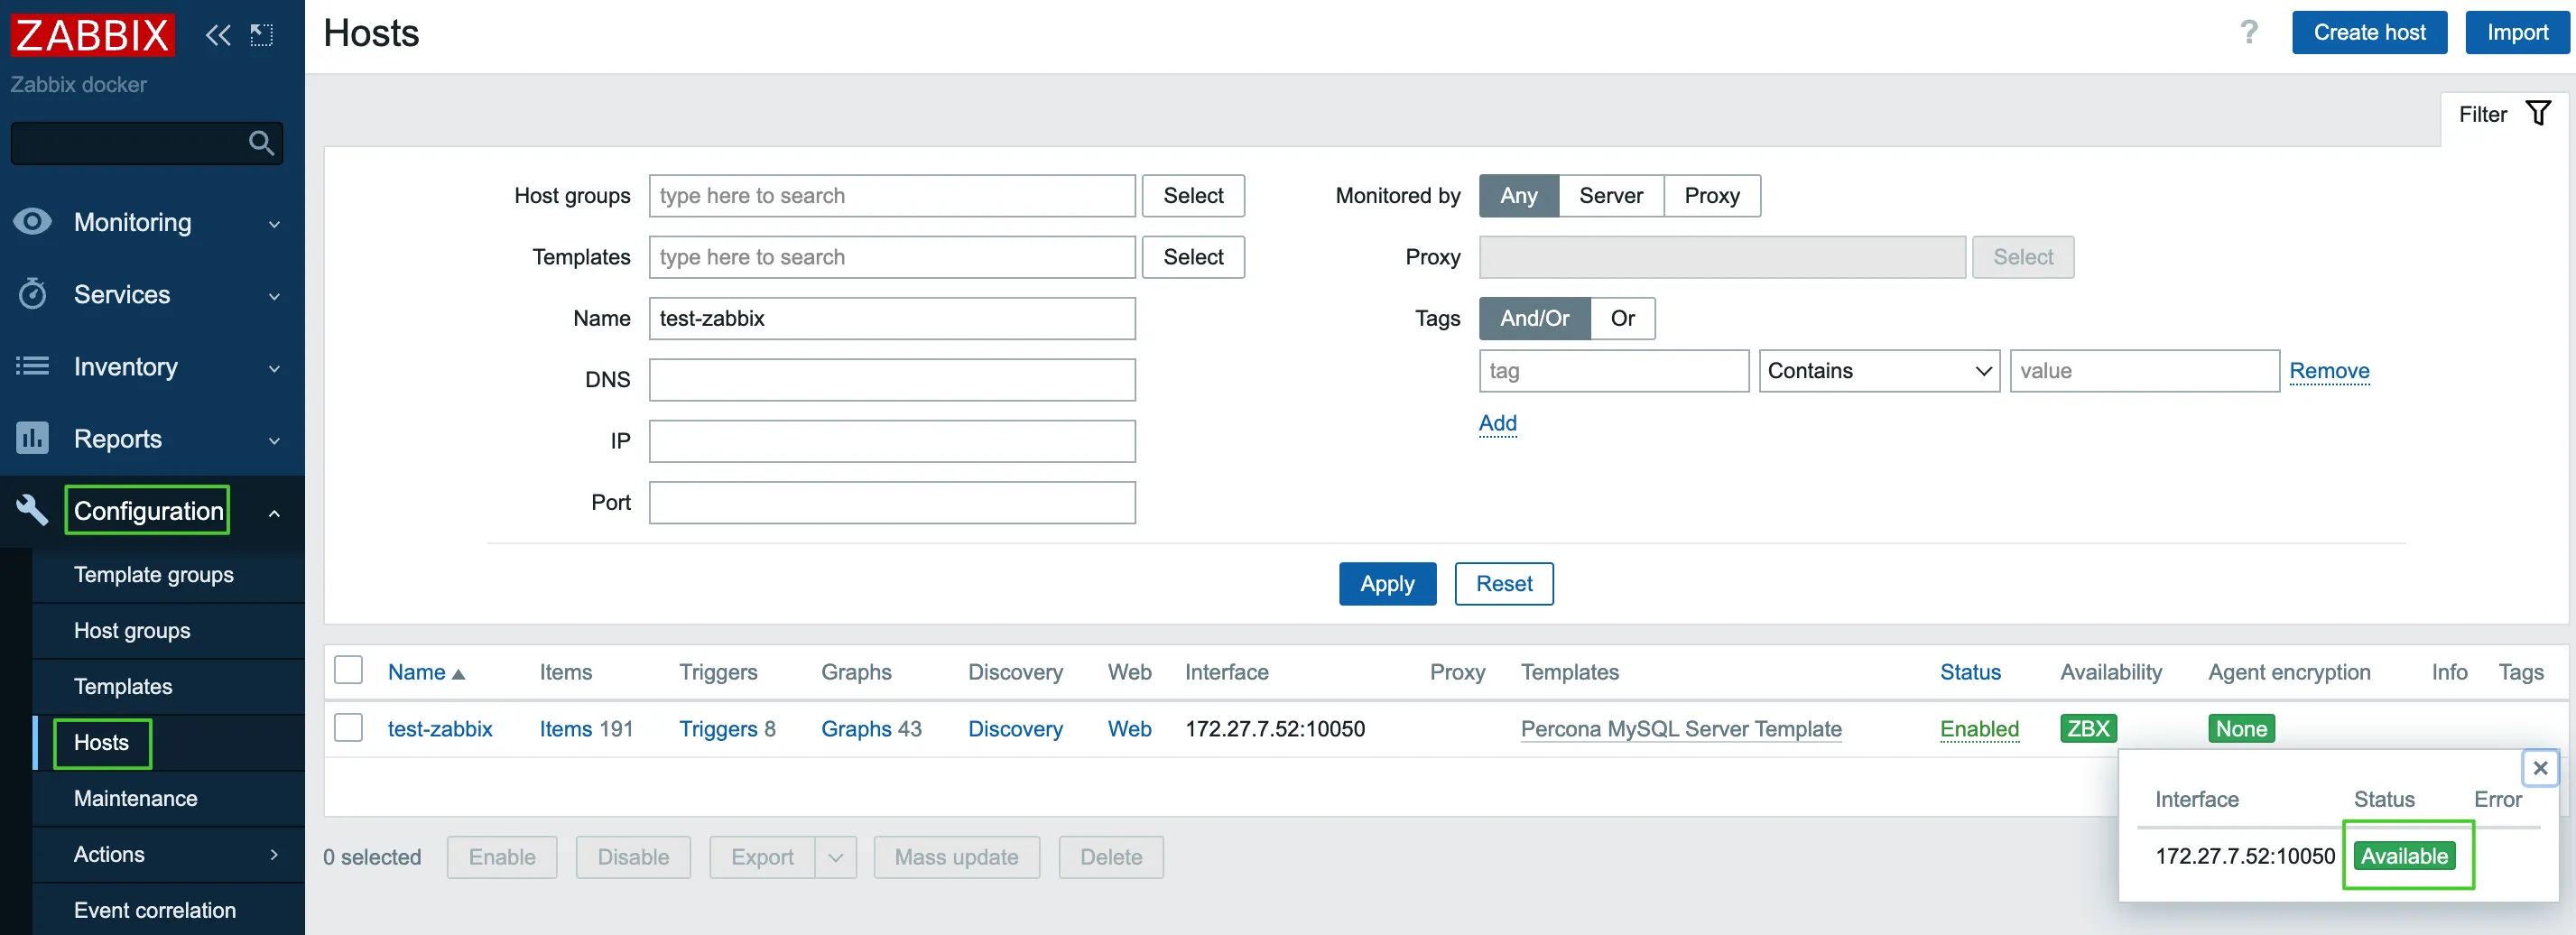
Task: Click Apply filter button
Action: [x=1386, y=583]
